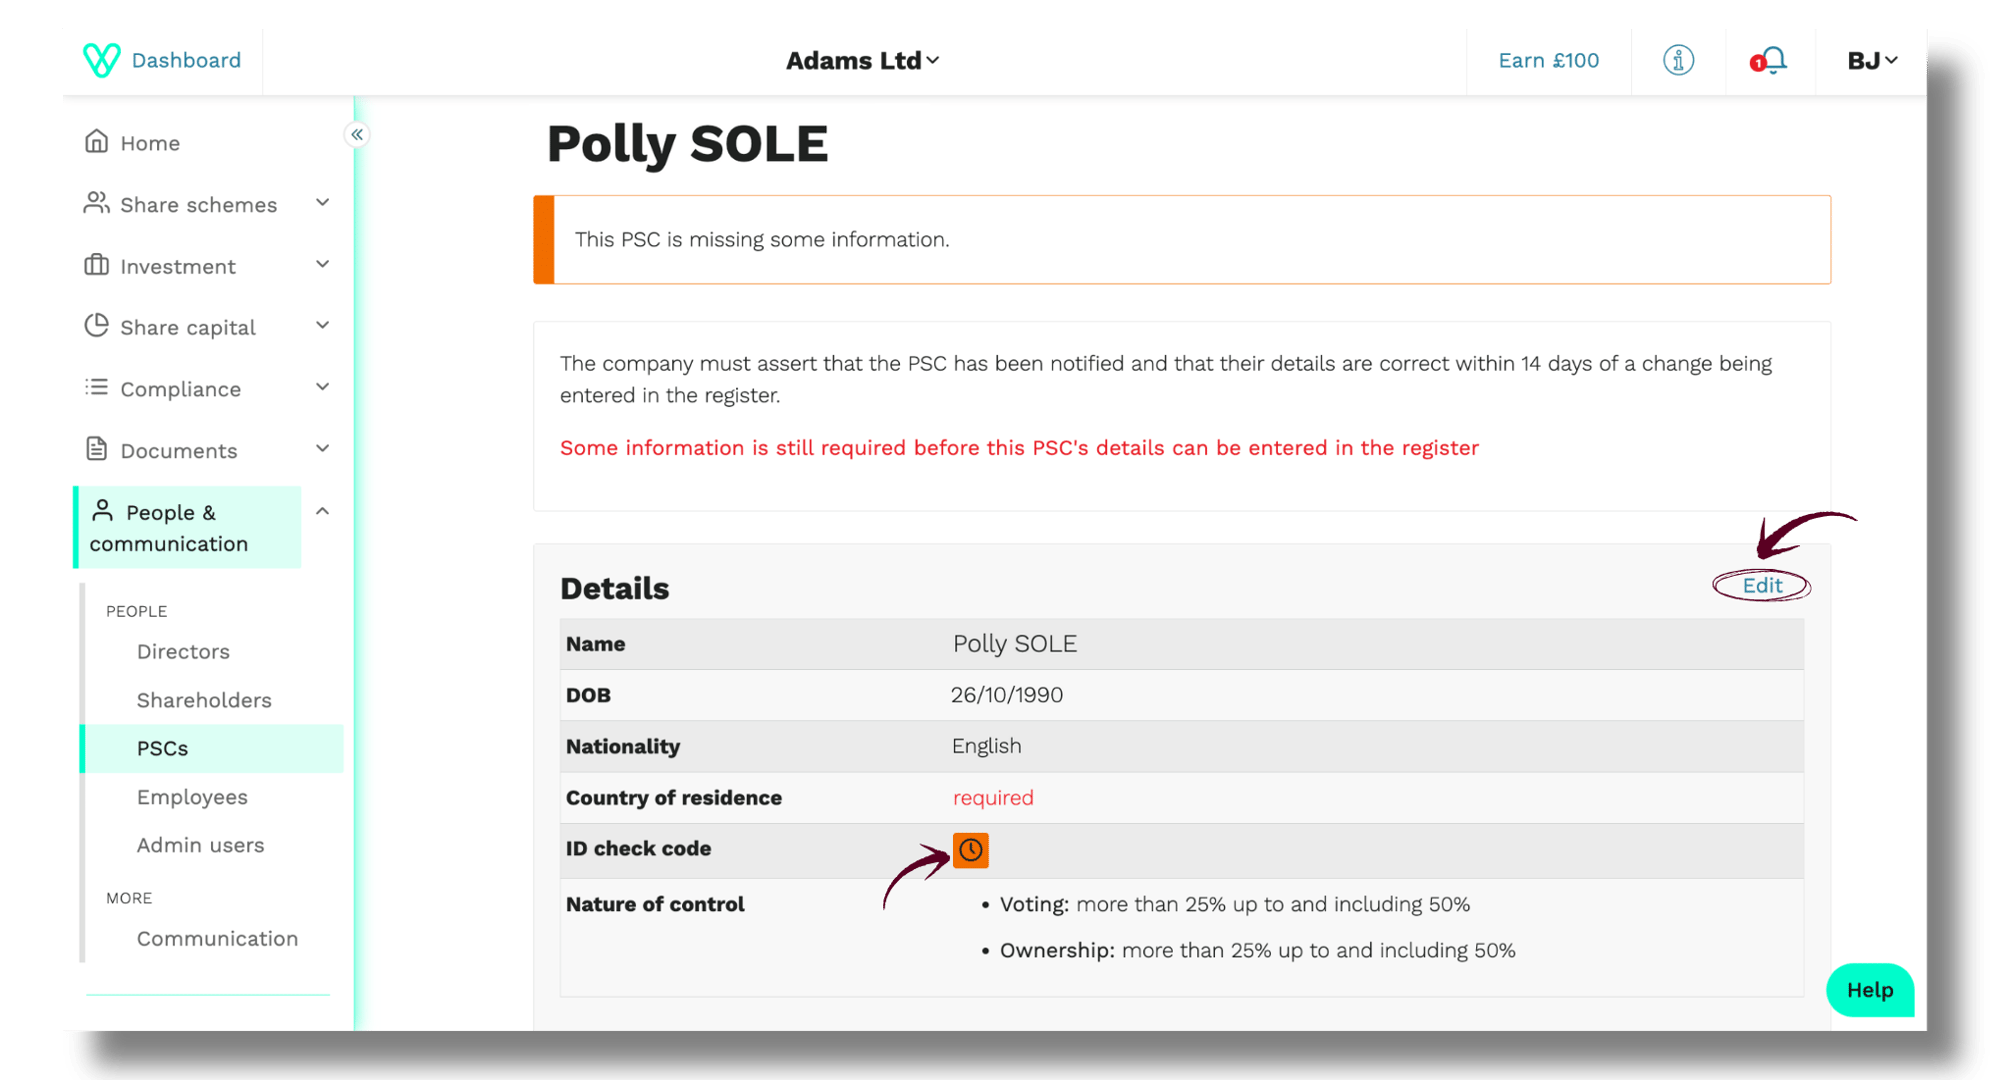Image resolution: width=2010 pixels, height=1080 pixels.
Task: Collapse People & communication chevron
Action: click(x=322, y=512)
